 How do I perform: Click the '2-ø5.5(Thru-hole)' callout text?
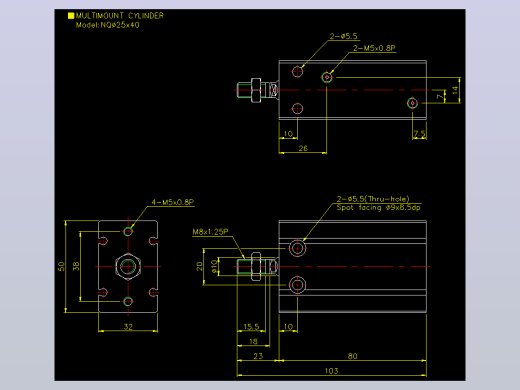(x=373, y=199)
